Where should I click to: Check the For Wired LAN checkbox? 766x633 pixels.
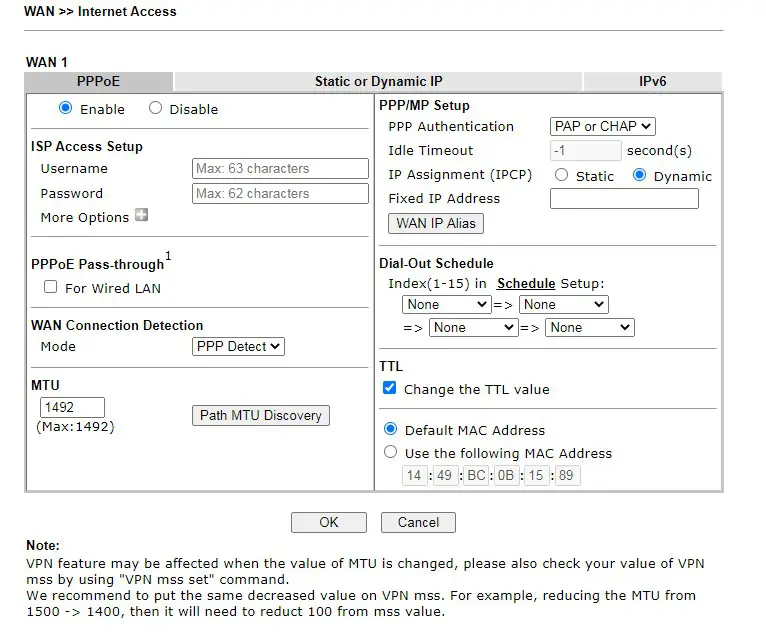(x=51, y=287)
